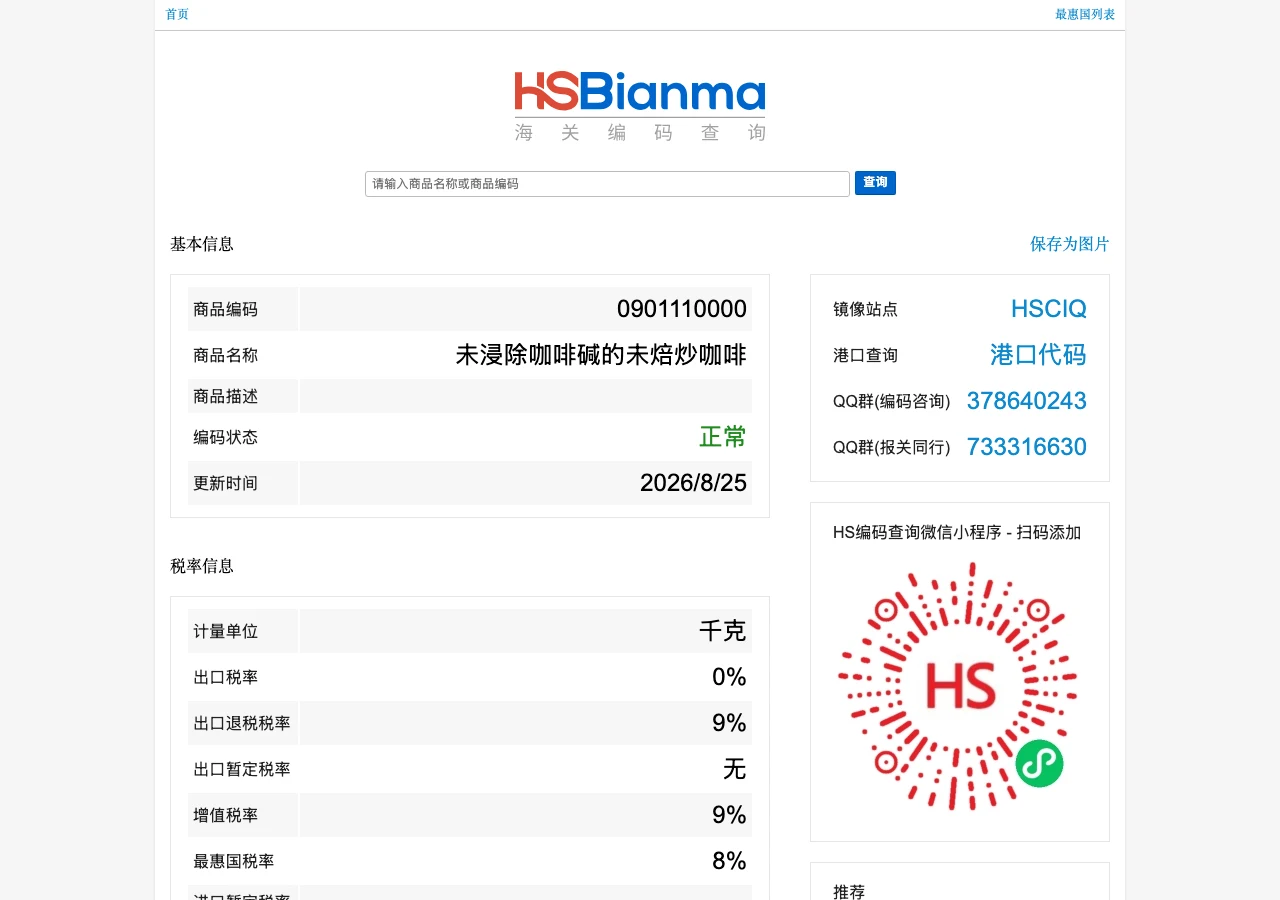
Task: Click the 更新时间 label cell
Action: (243, 483)
